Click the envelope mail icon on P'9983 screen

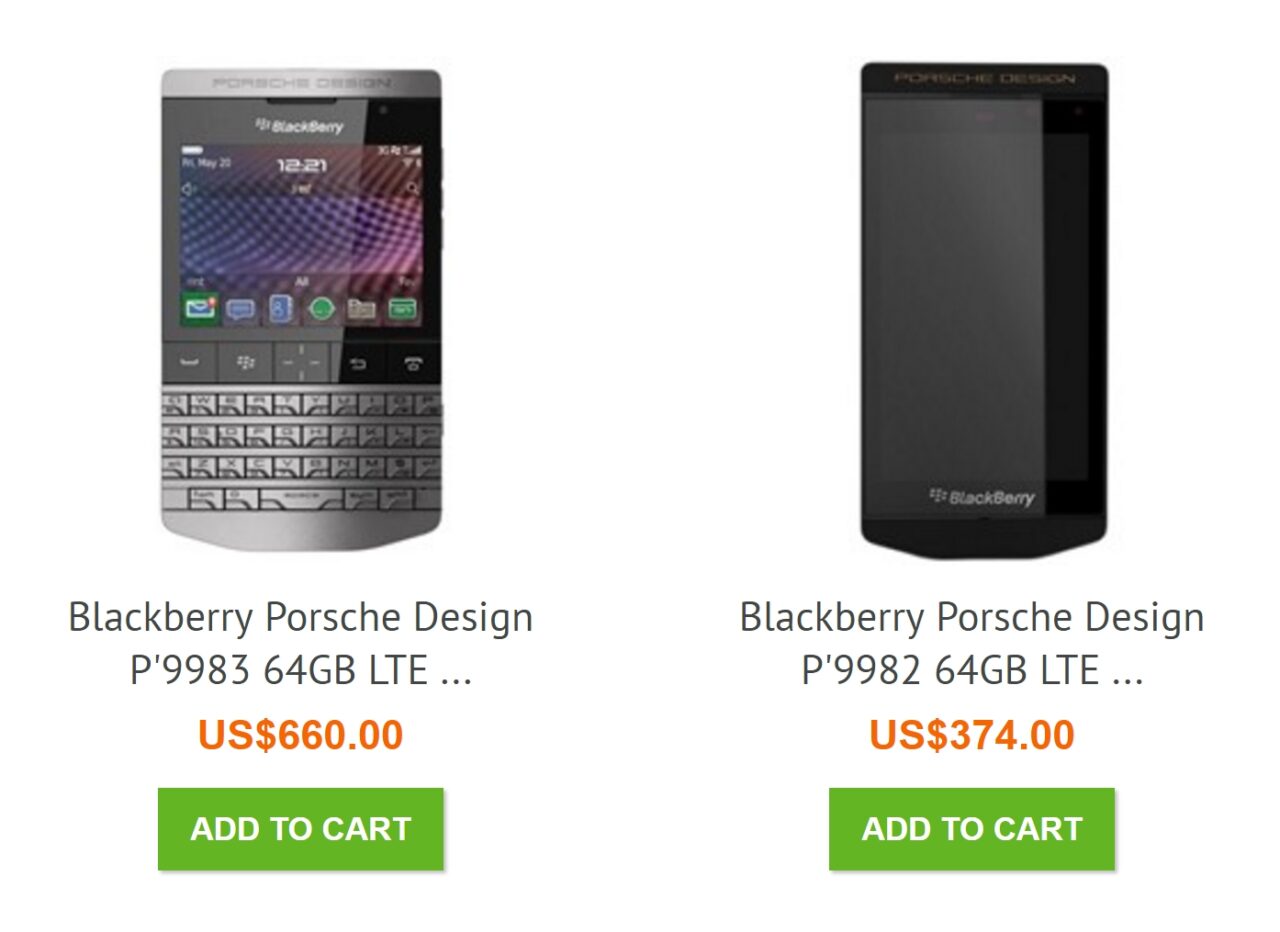tap(200, 309)
